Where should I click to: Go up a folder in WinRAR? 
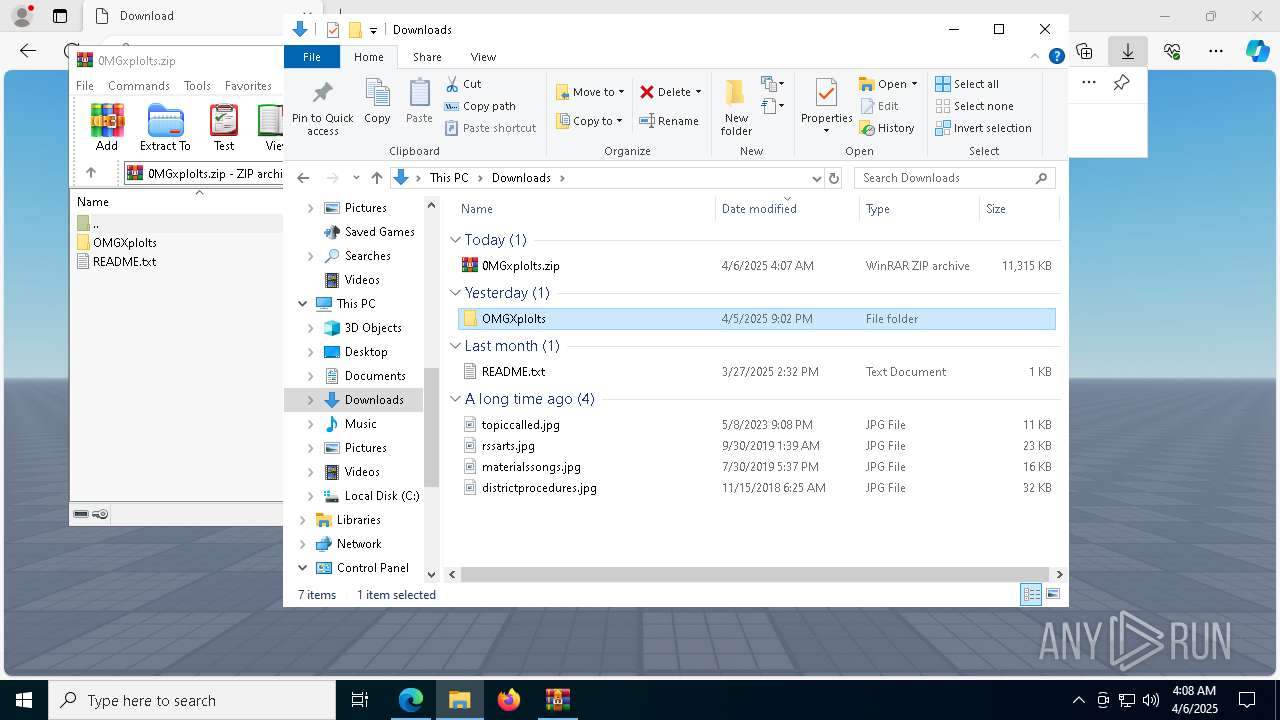coord(91,173)
